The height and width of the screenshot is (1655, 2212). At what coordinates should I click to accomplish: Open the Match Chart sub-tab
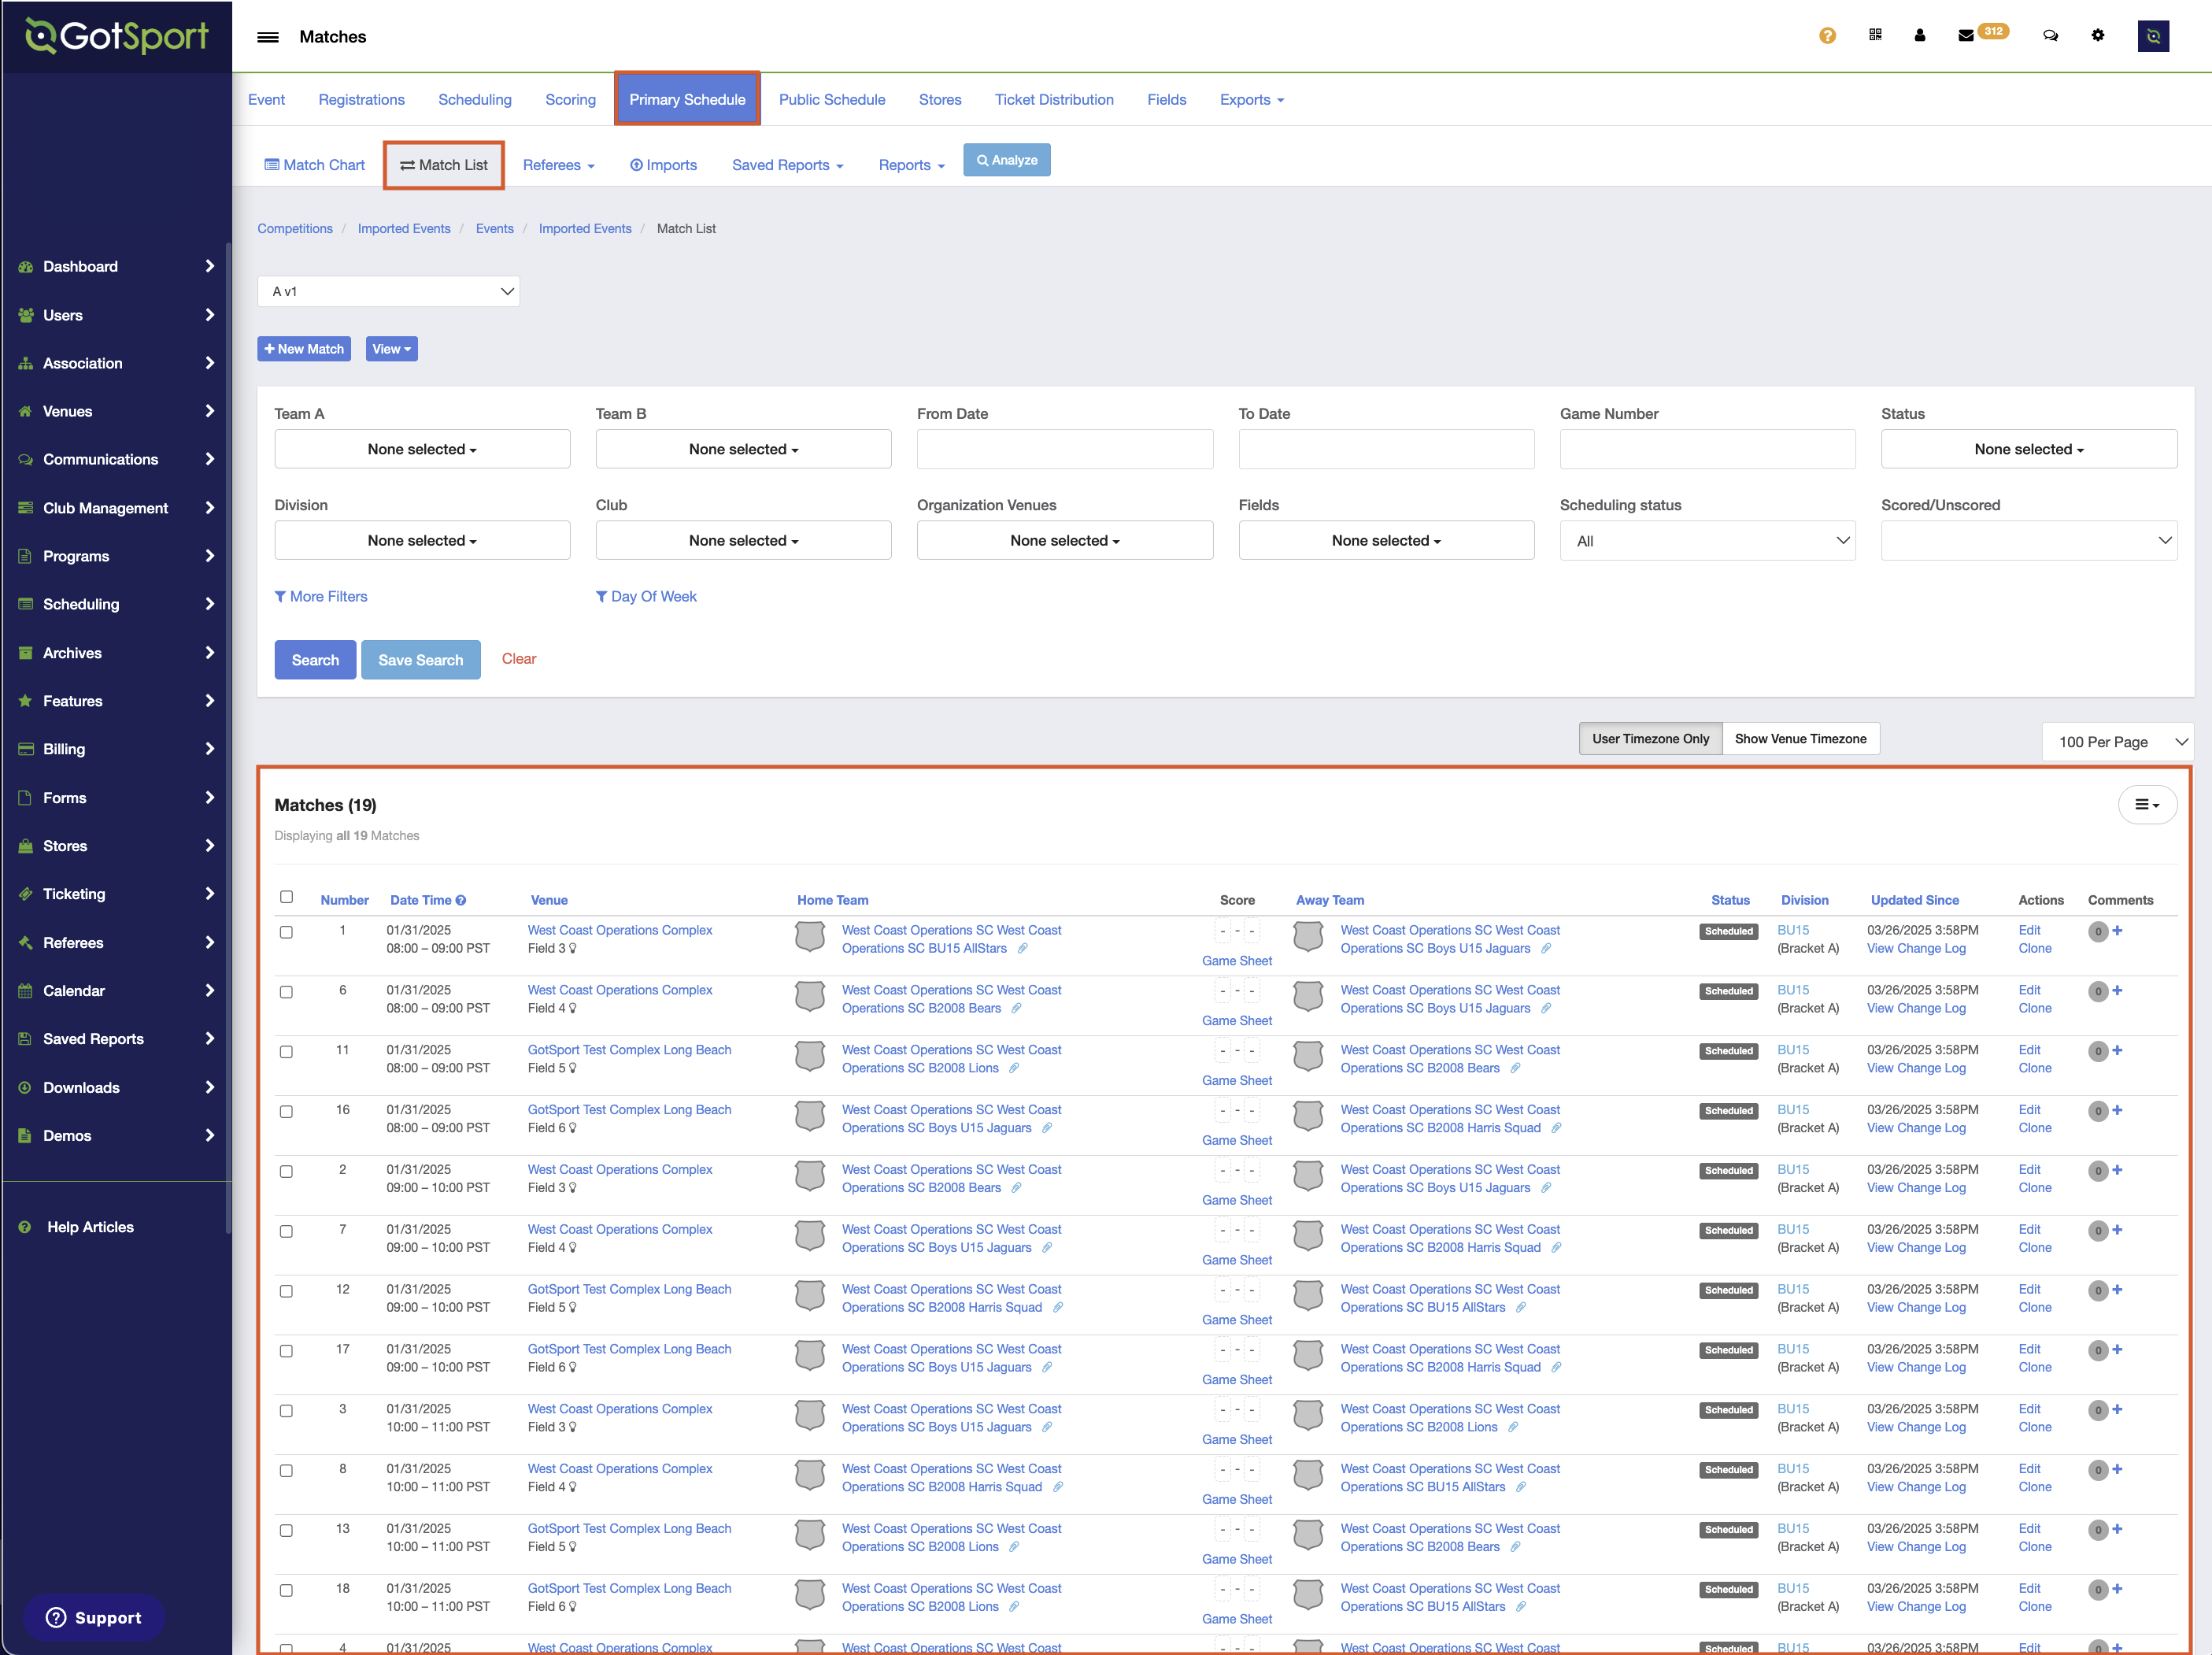314,165
